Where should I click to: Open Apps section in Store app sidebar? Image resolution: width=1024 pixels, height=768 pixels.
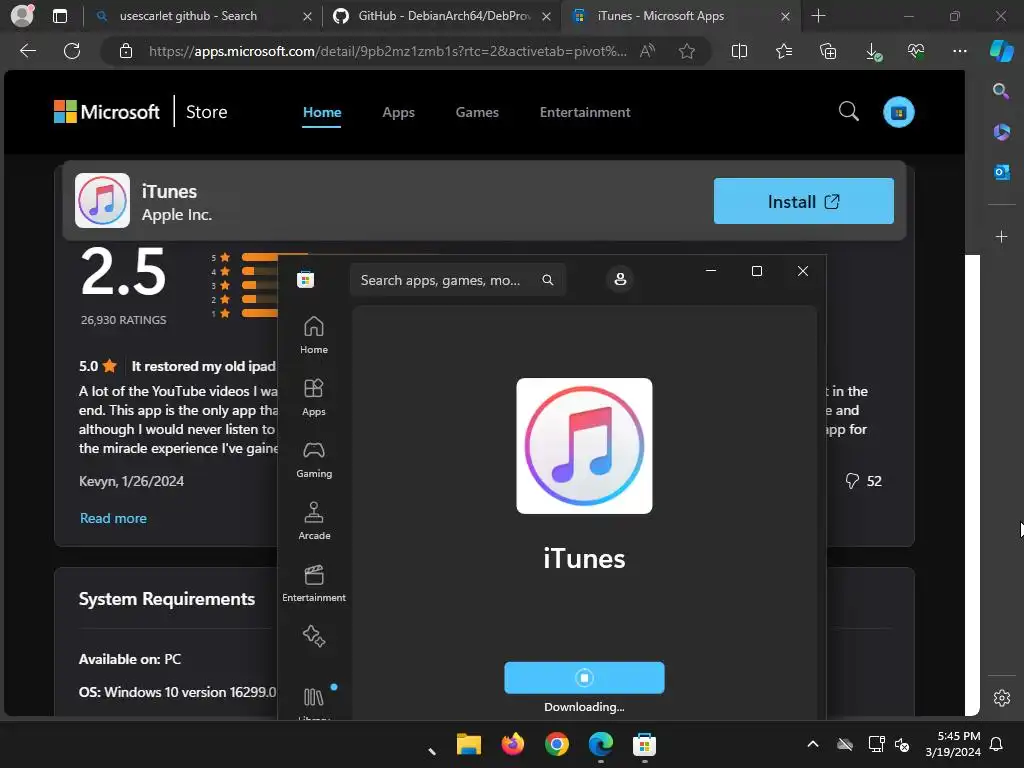313,397
